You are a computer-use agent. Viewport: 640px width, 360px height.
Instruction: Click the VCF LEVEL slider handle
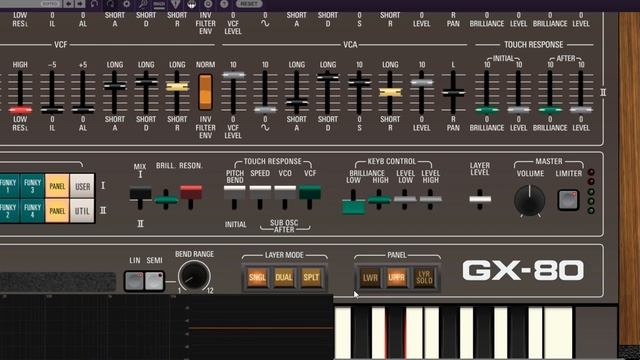tap(233, 75)
